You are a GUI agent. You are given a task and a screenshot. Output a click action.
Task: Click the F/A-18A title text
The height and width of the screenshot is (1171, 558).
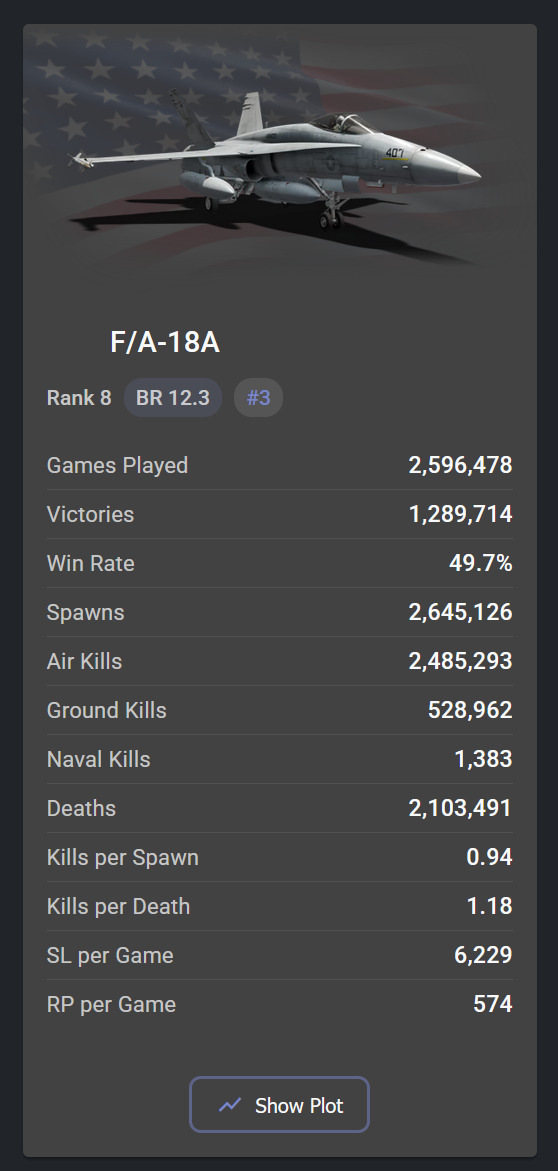coord(164,343)
